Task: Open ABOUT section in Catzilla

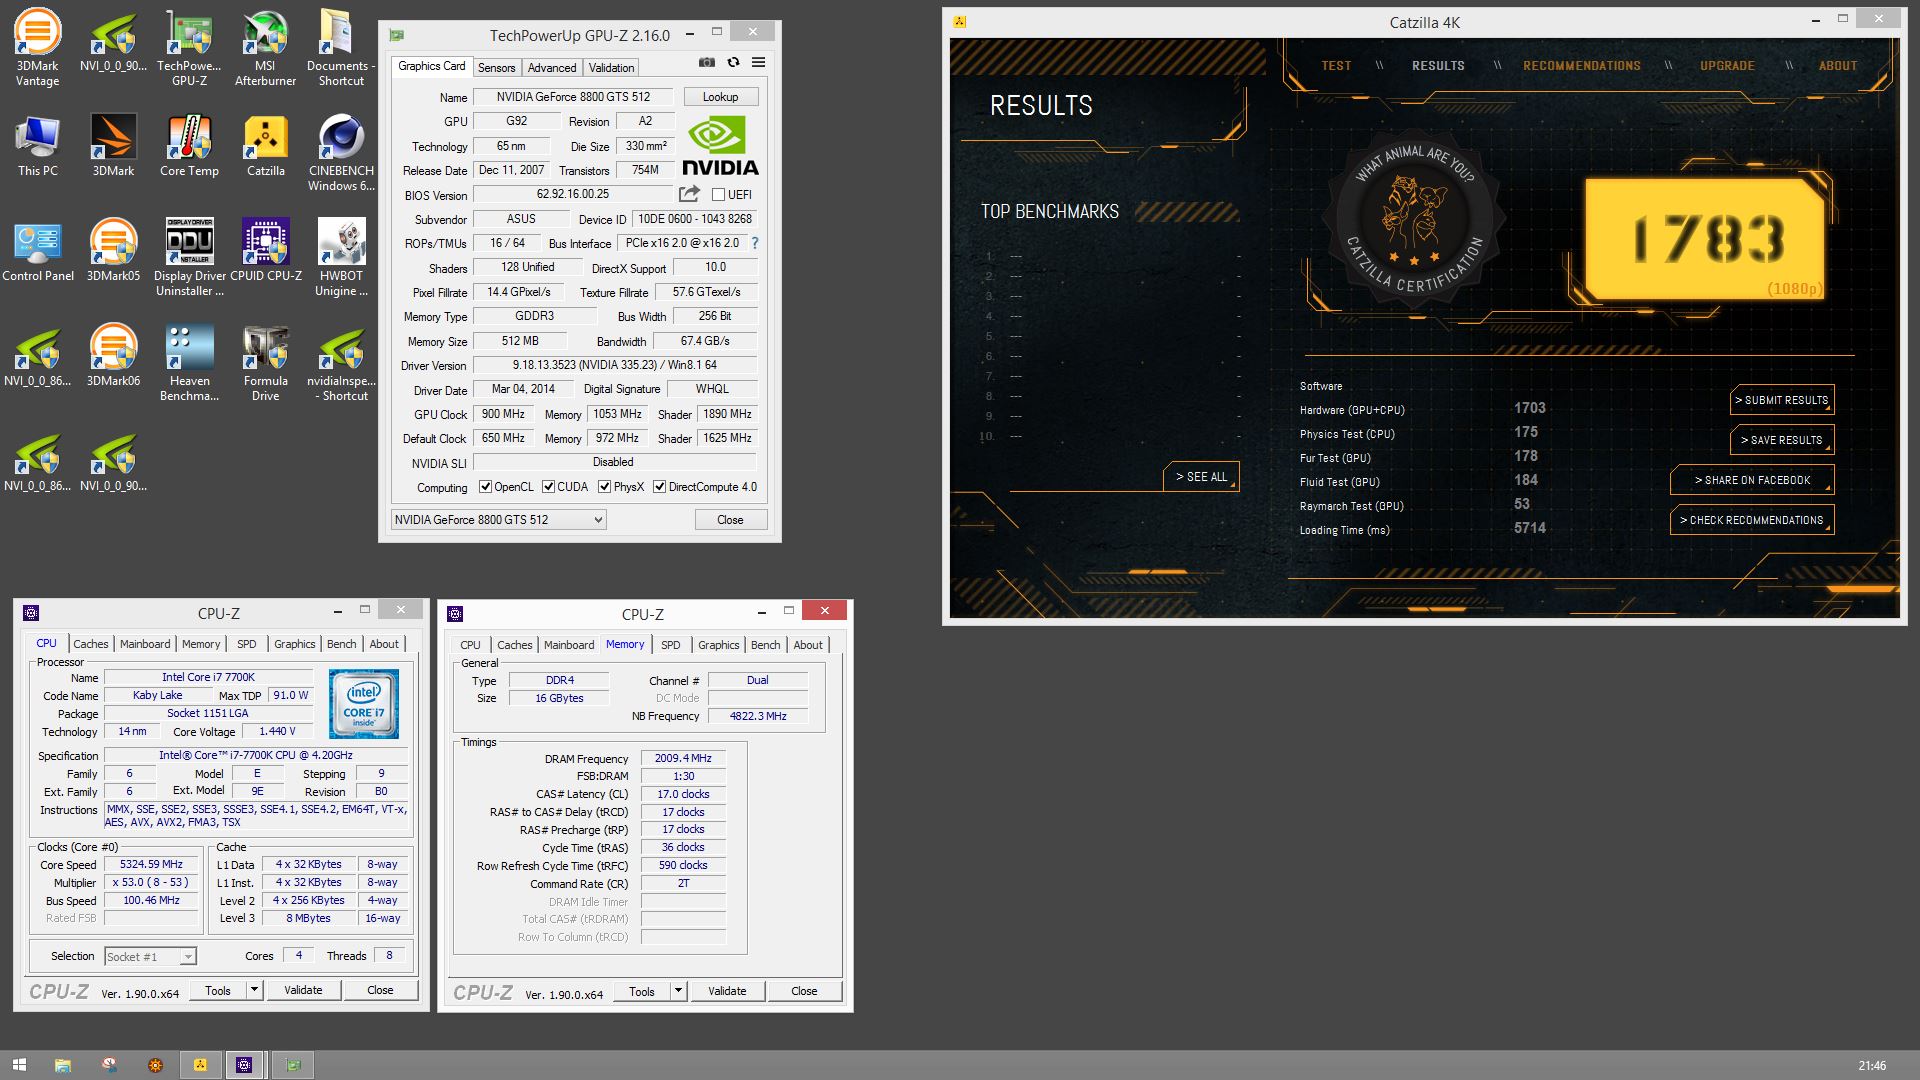Action: (1837, 66)
